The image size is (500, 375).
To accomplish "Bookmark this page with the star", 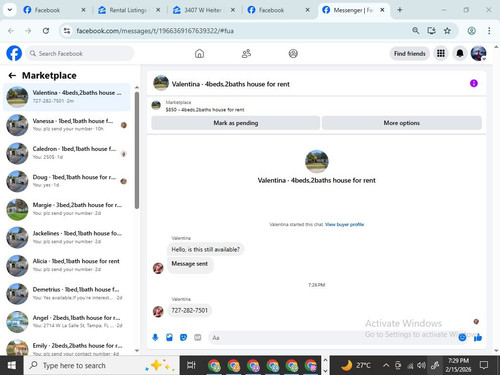I will (447, 31).
